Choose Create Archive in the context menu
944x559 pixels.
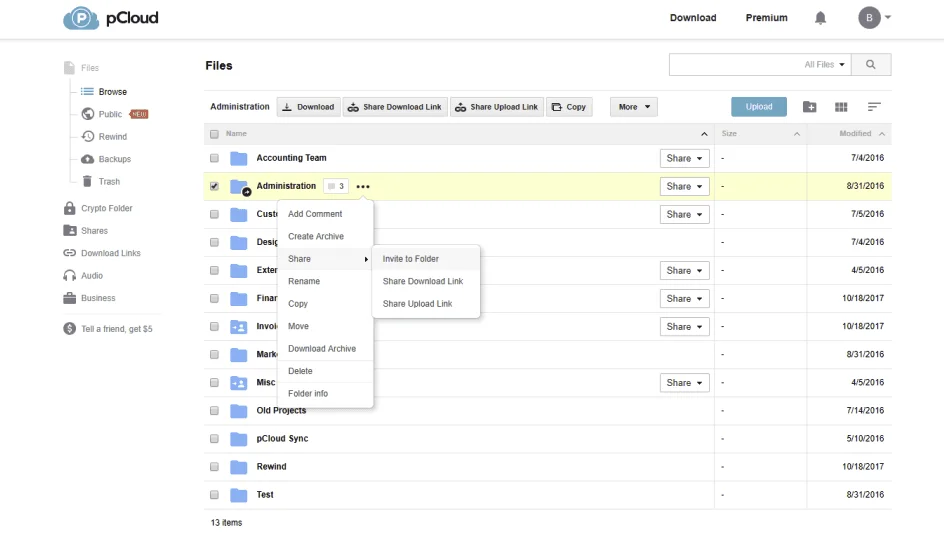click(x=325, y=236)
